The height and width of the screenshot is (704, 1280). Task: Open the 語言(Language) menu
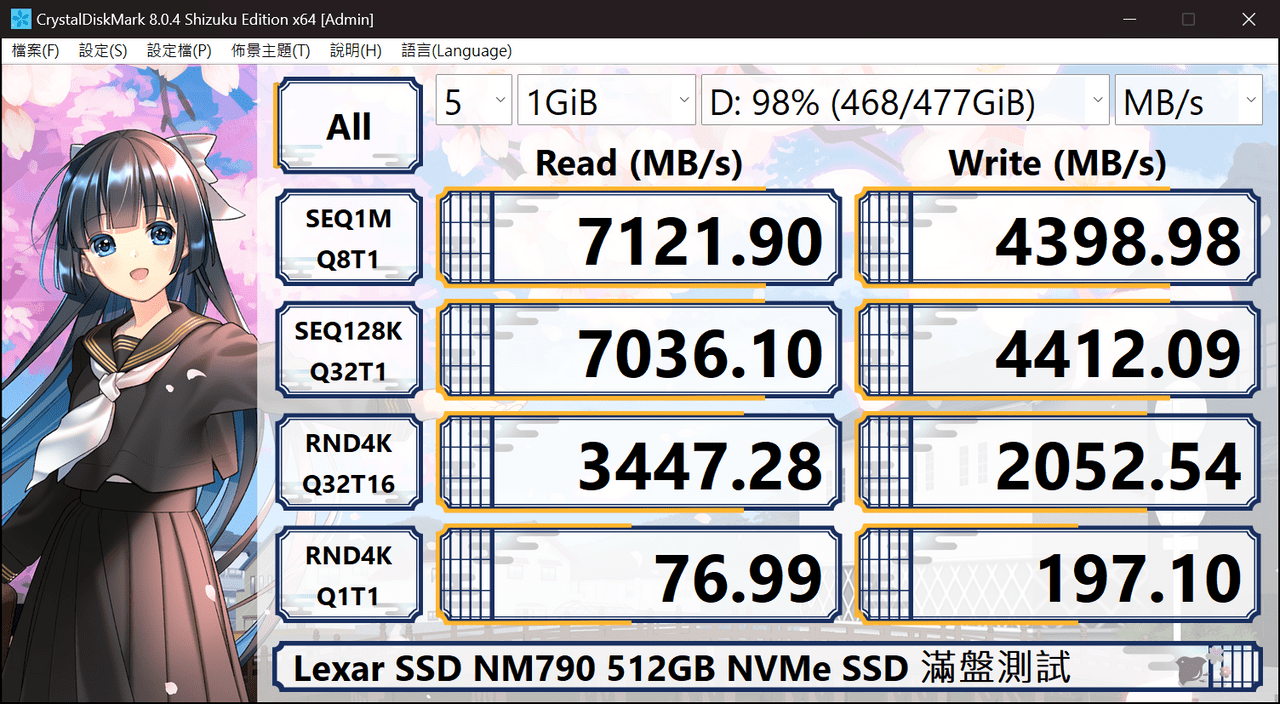point(456,51)
